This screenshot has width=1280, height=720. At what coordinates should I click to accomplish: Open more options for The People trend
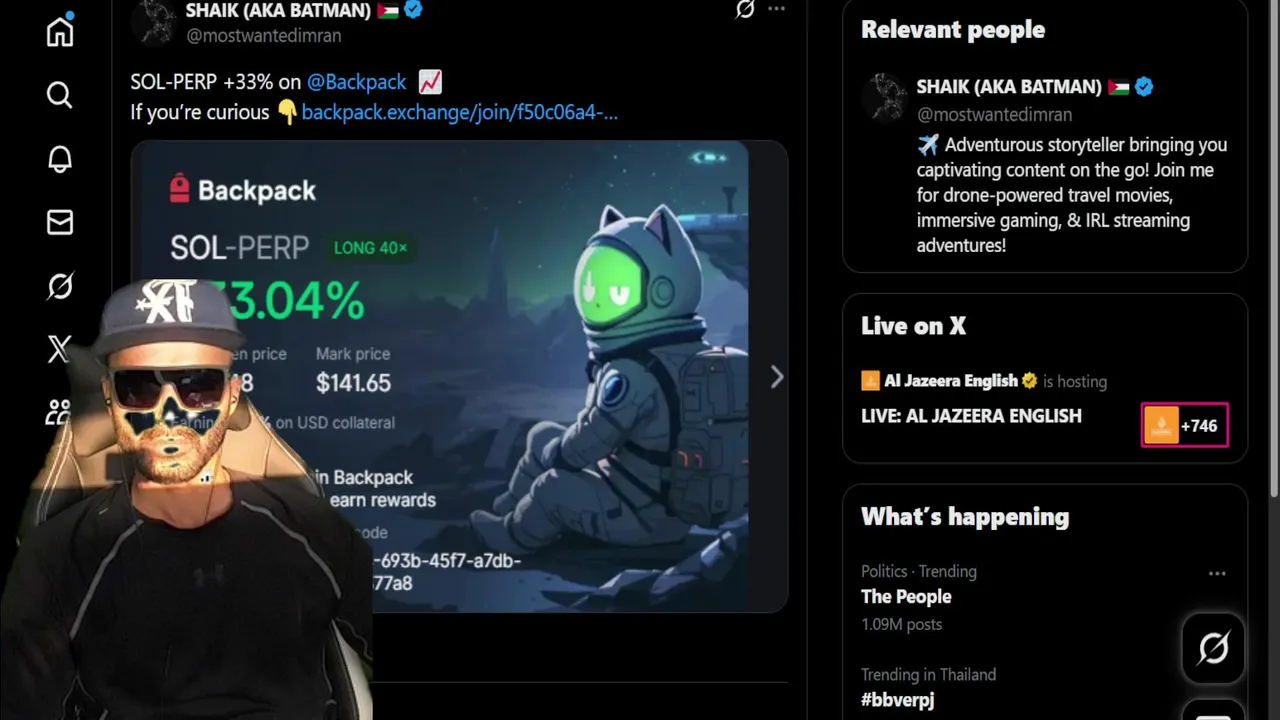[x=1217, y=573]
